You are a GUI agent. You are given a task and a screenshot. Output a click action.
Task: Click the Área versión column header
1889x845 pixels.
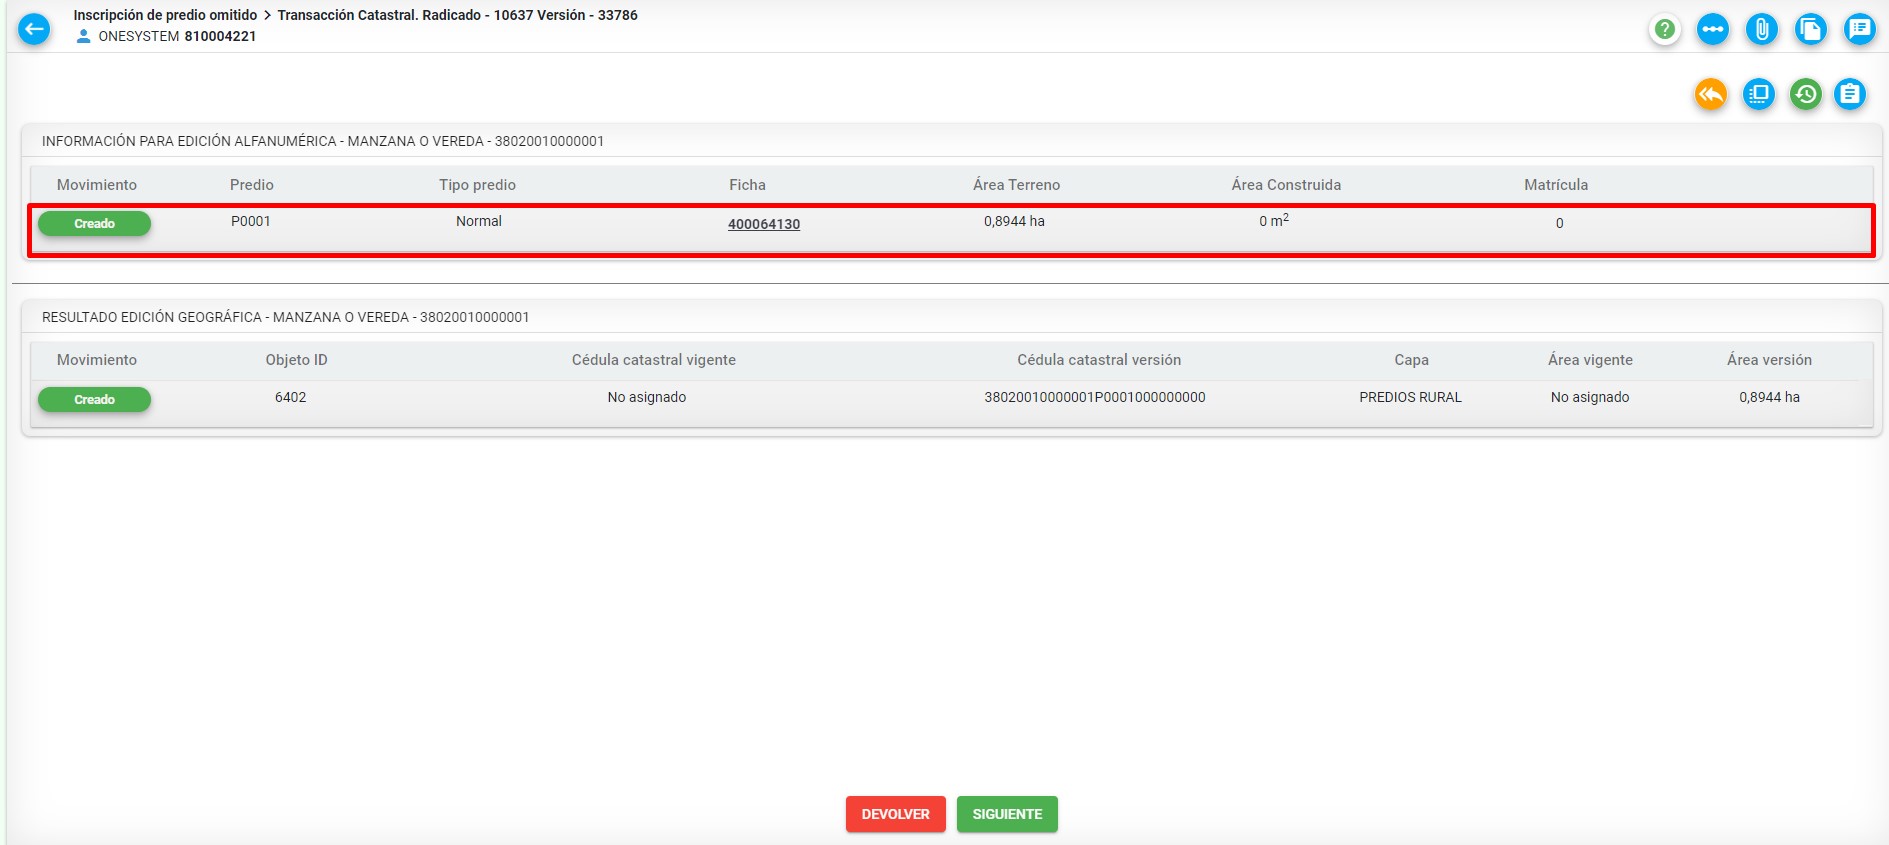tap(1769, 360)
